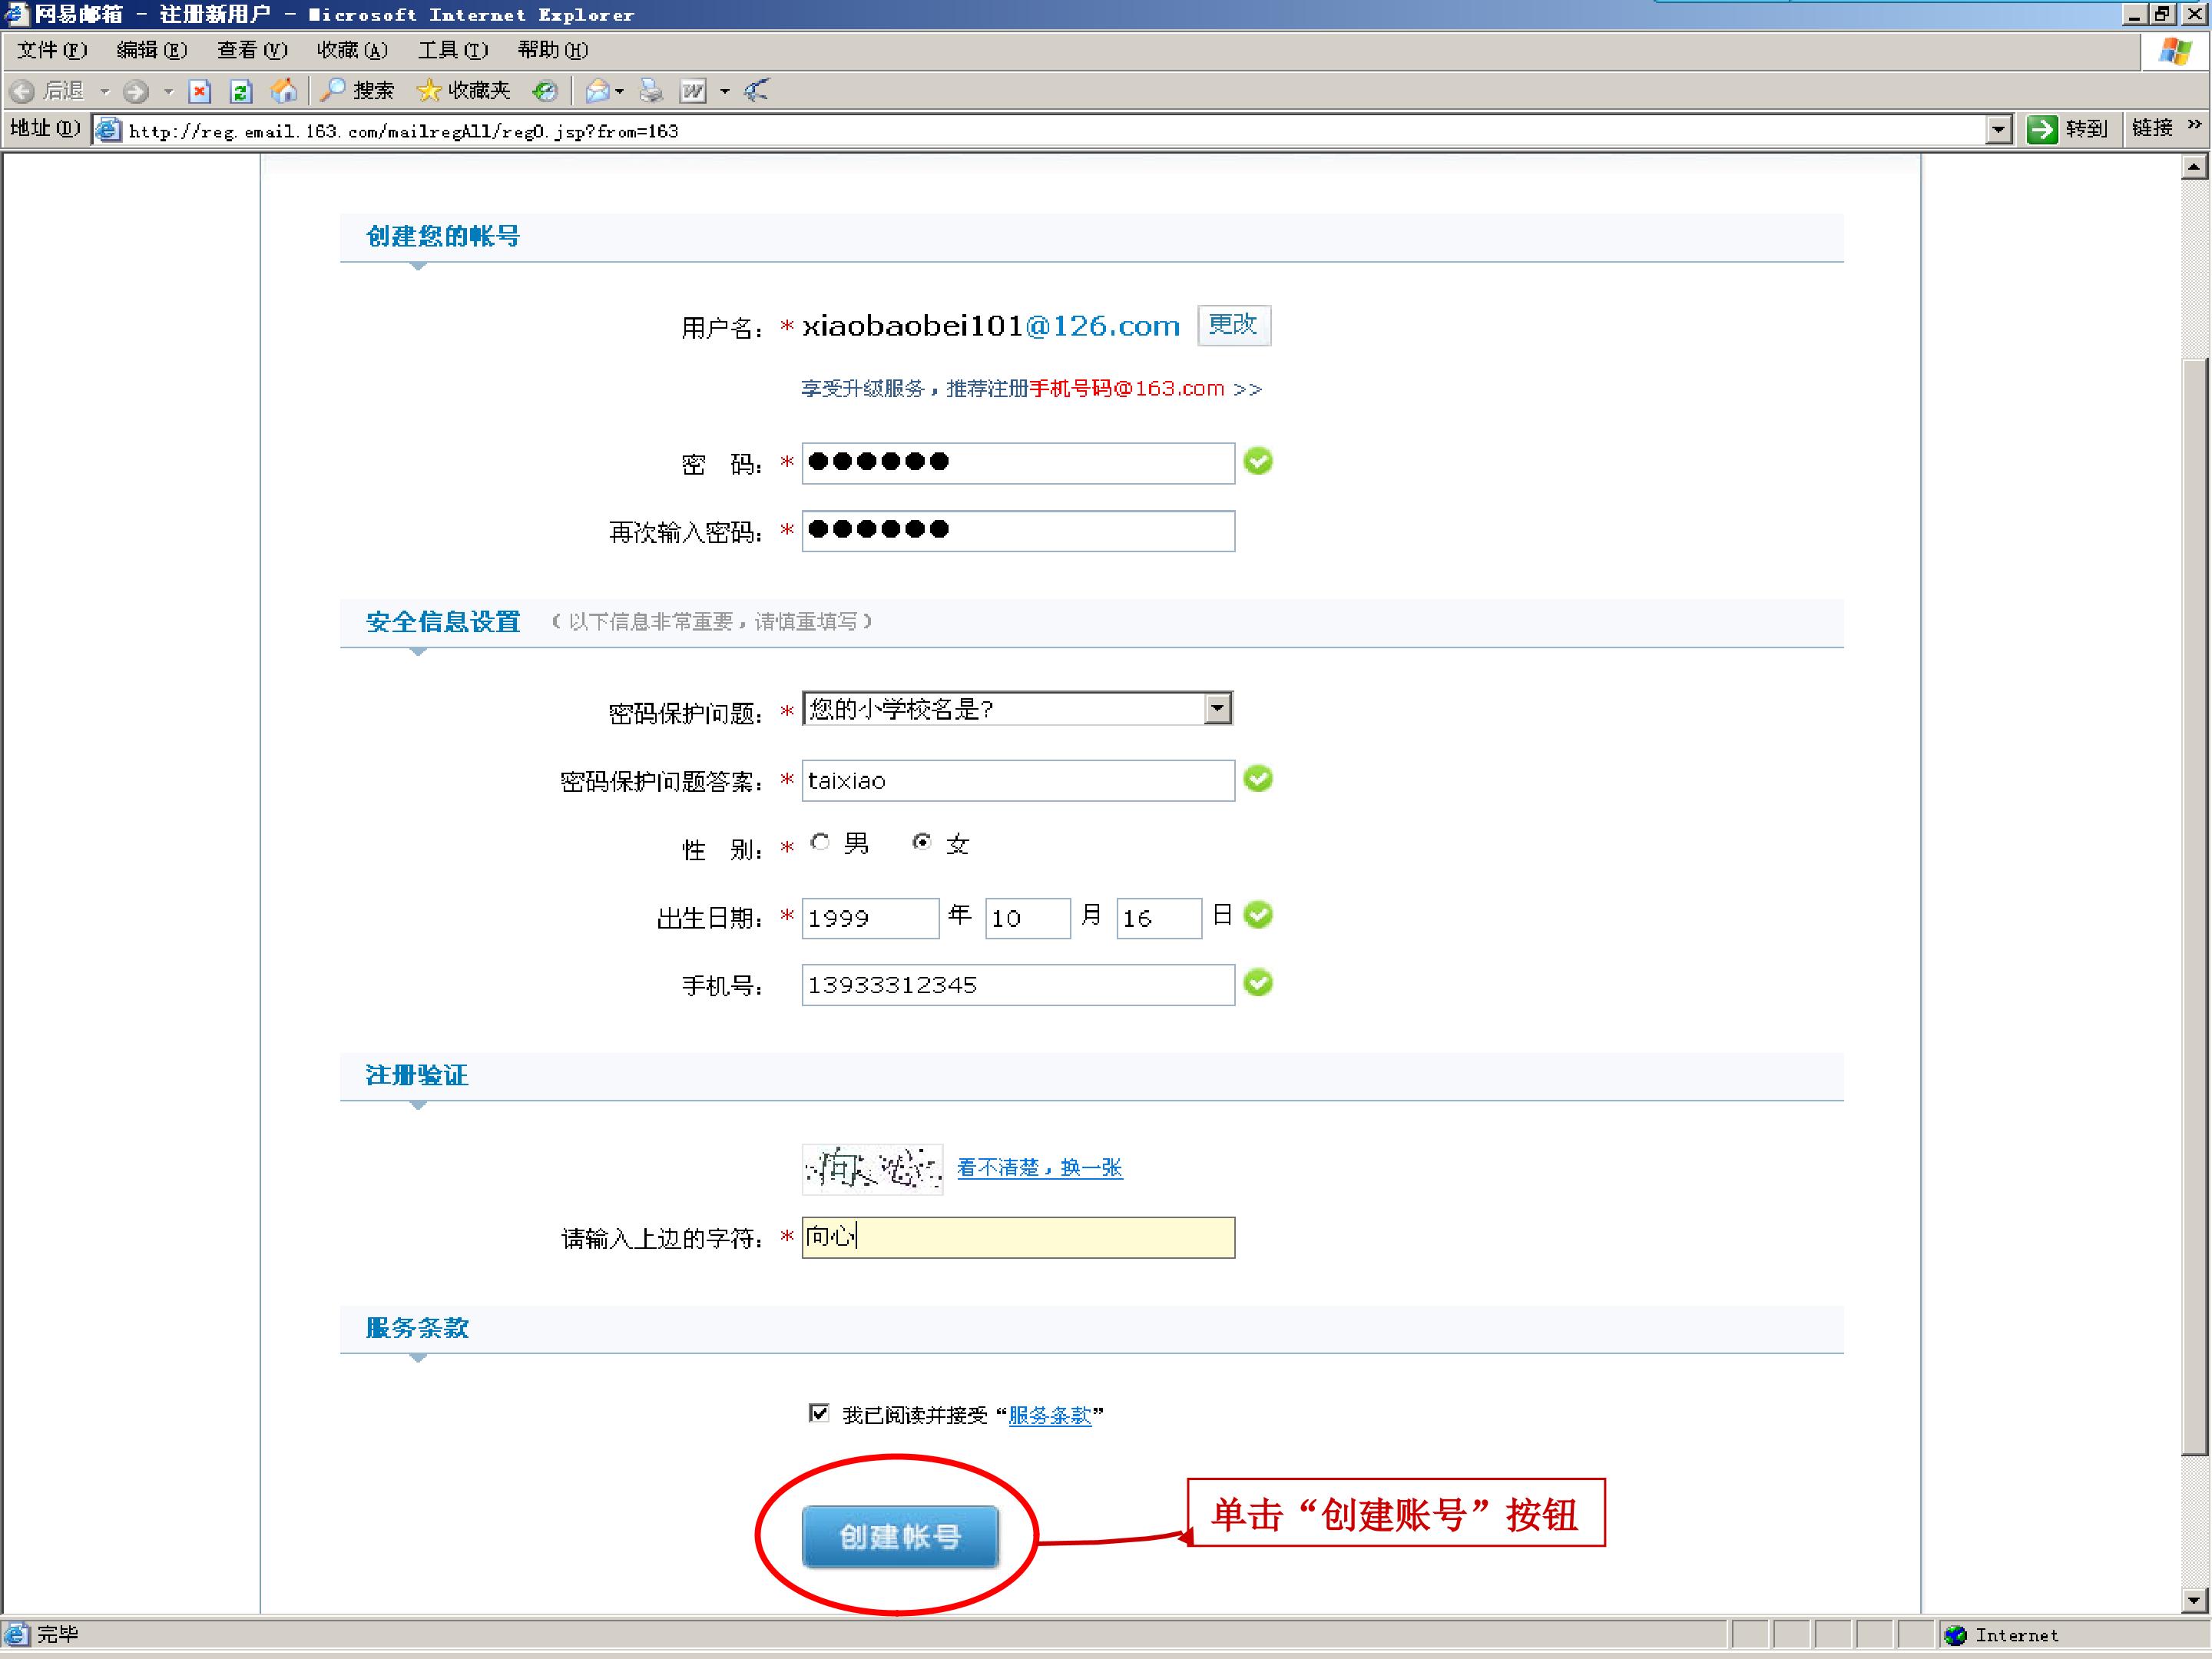Click the 创建帐号 button
The width and height of the screenshot is (2212, 1659).
pos(900,1536)
